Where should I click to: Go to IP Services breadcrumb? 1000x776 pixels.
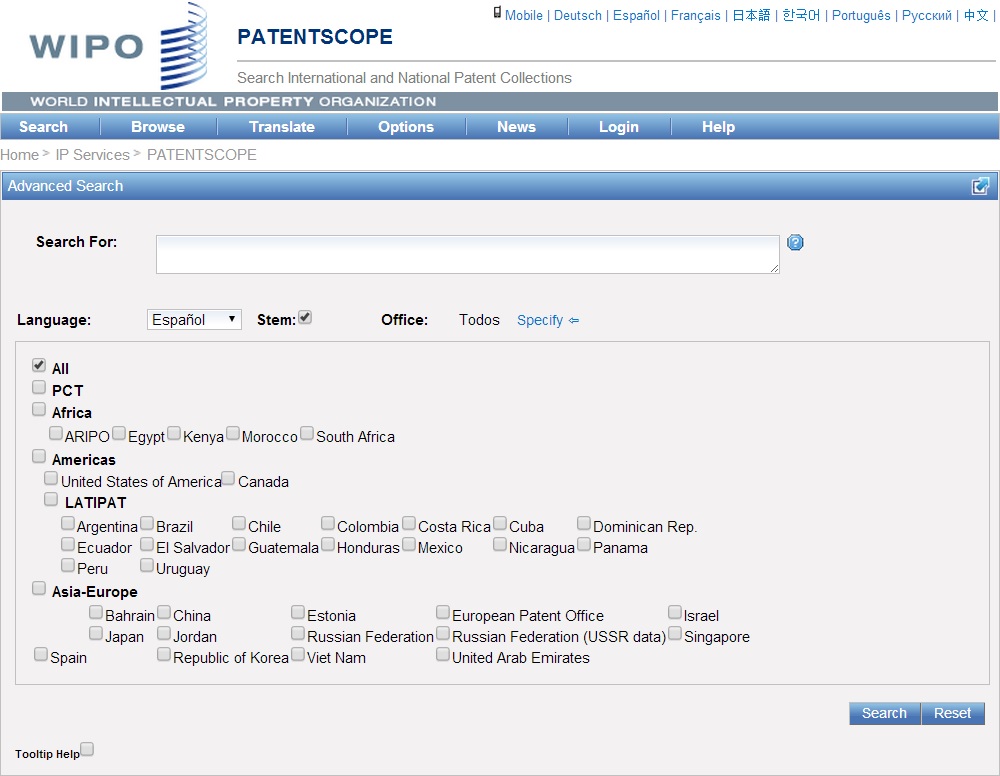[x=92, y=155]
